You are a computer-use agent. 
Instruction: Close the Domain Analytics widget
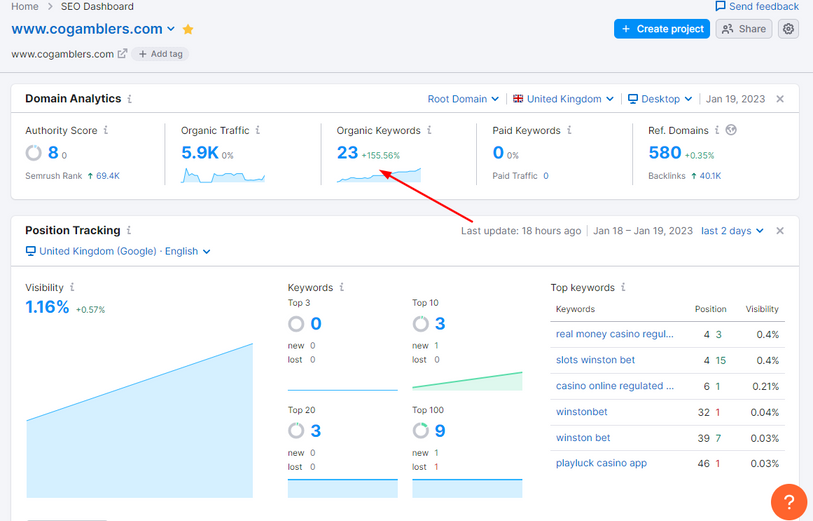(x=780, y=99)
